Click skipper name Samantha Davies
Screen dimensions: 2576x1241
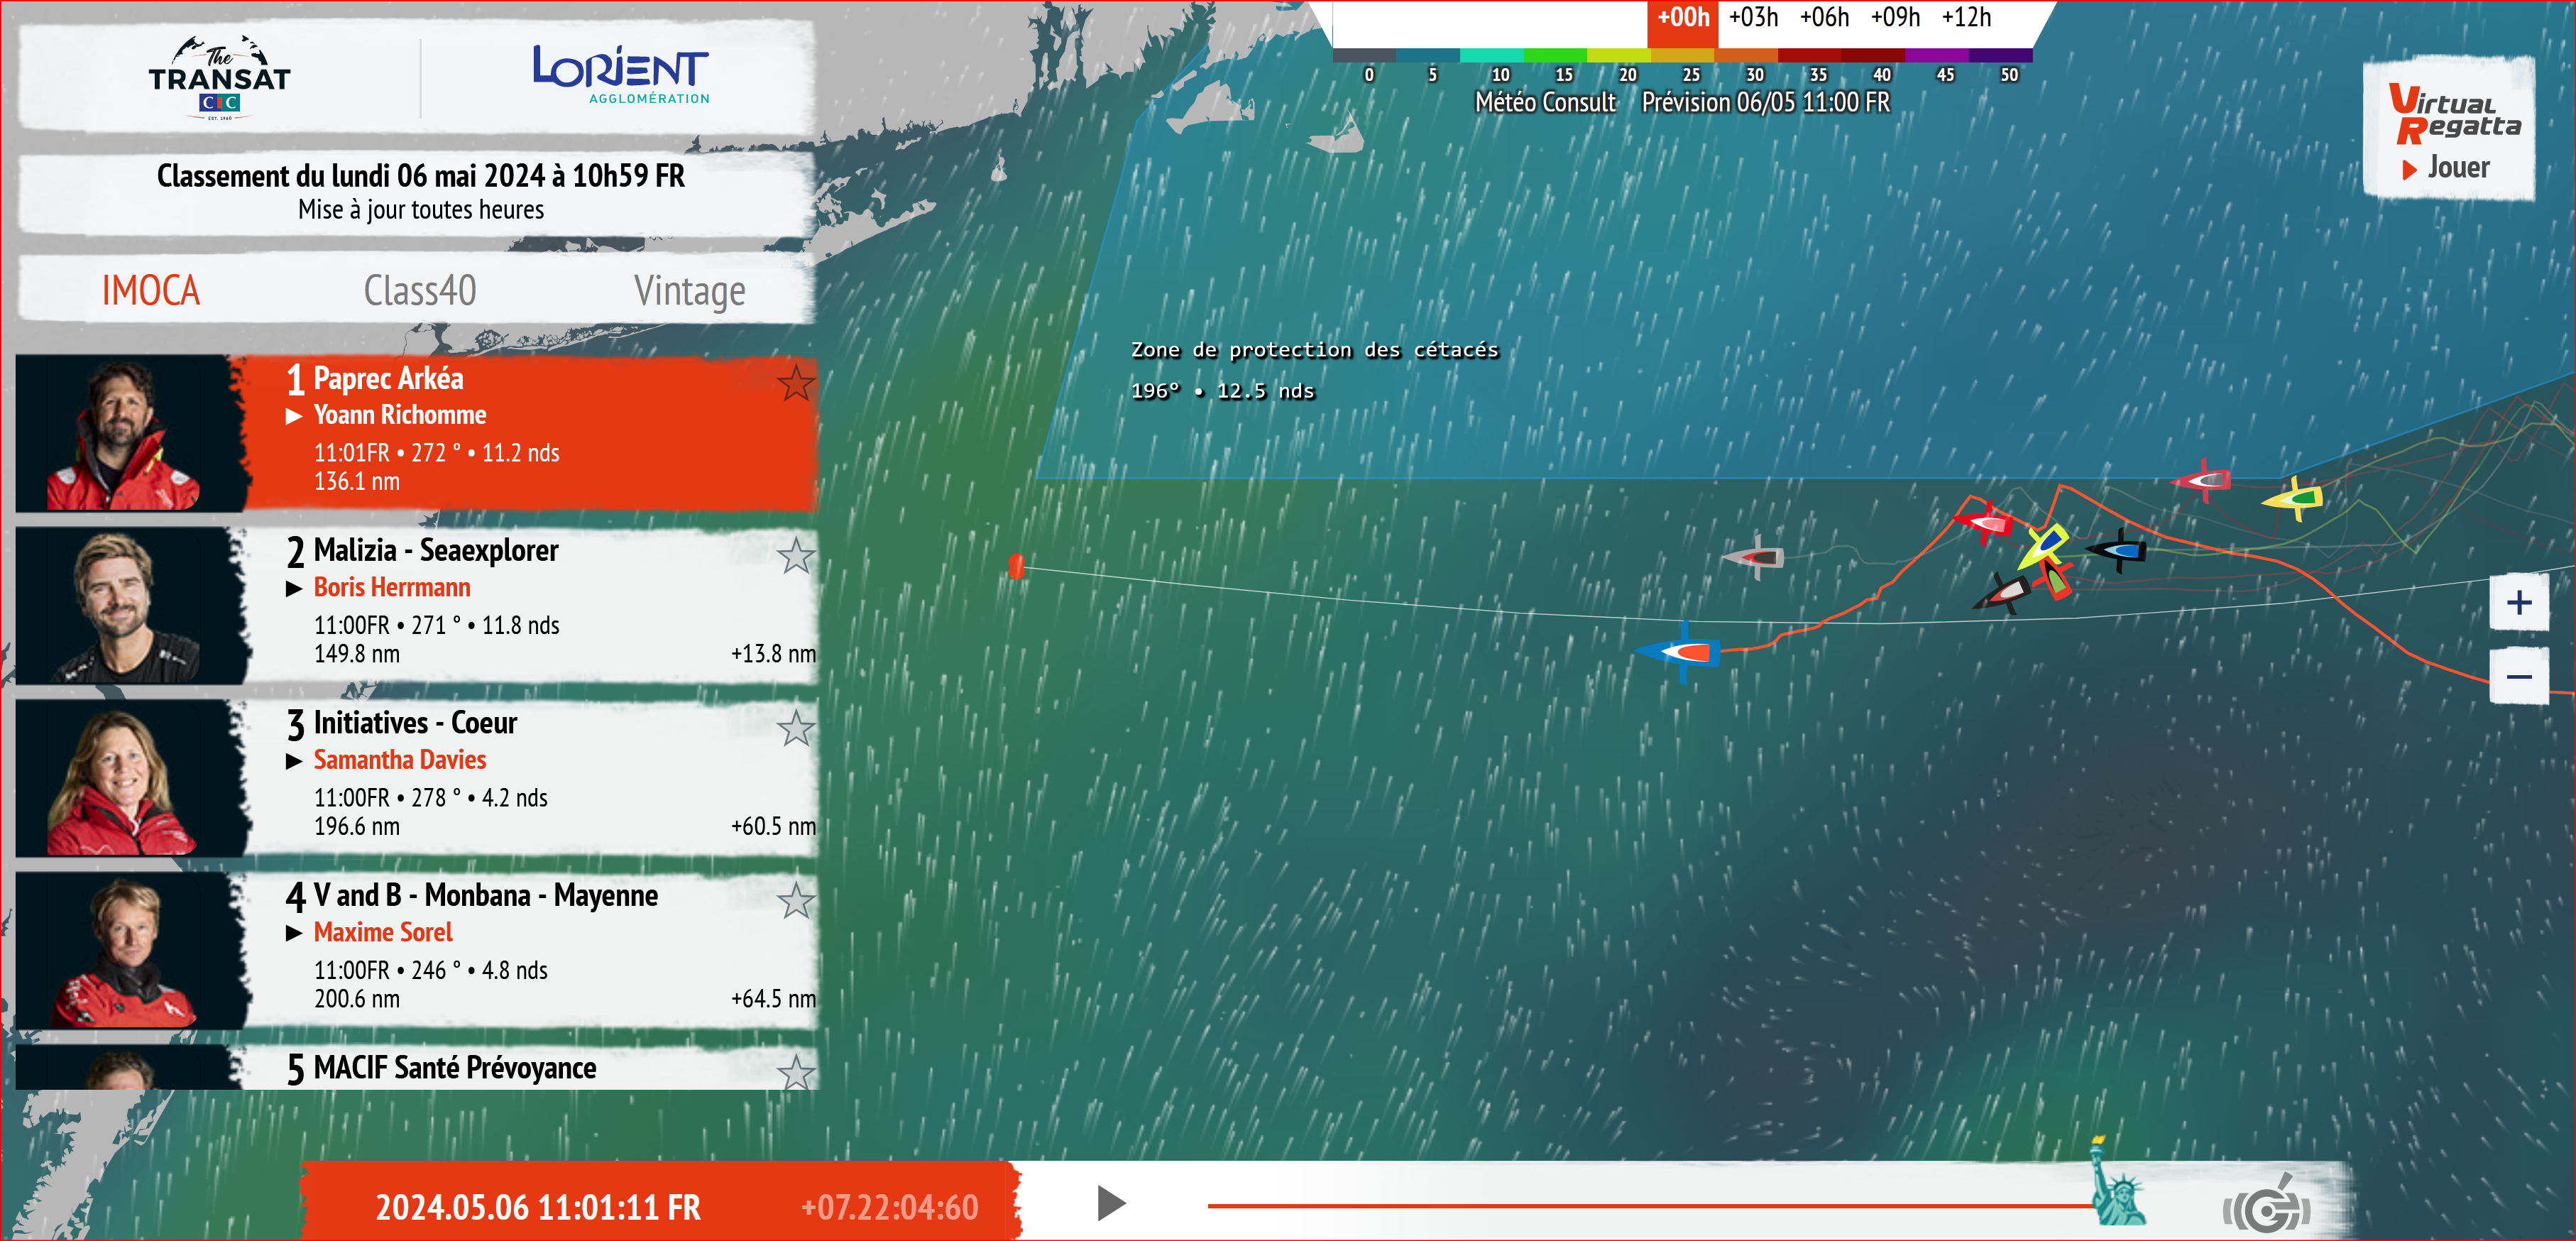400,760
